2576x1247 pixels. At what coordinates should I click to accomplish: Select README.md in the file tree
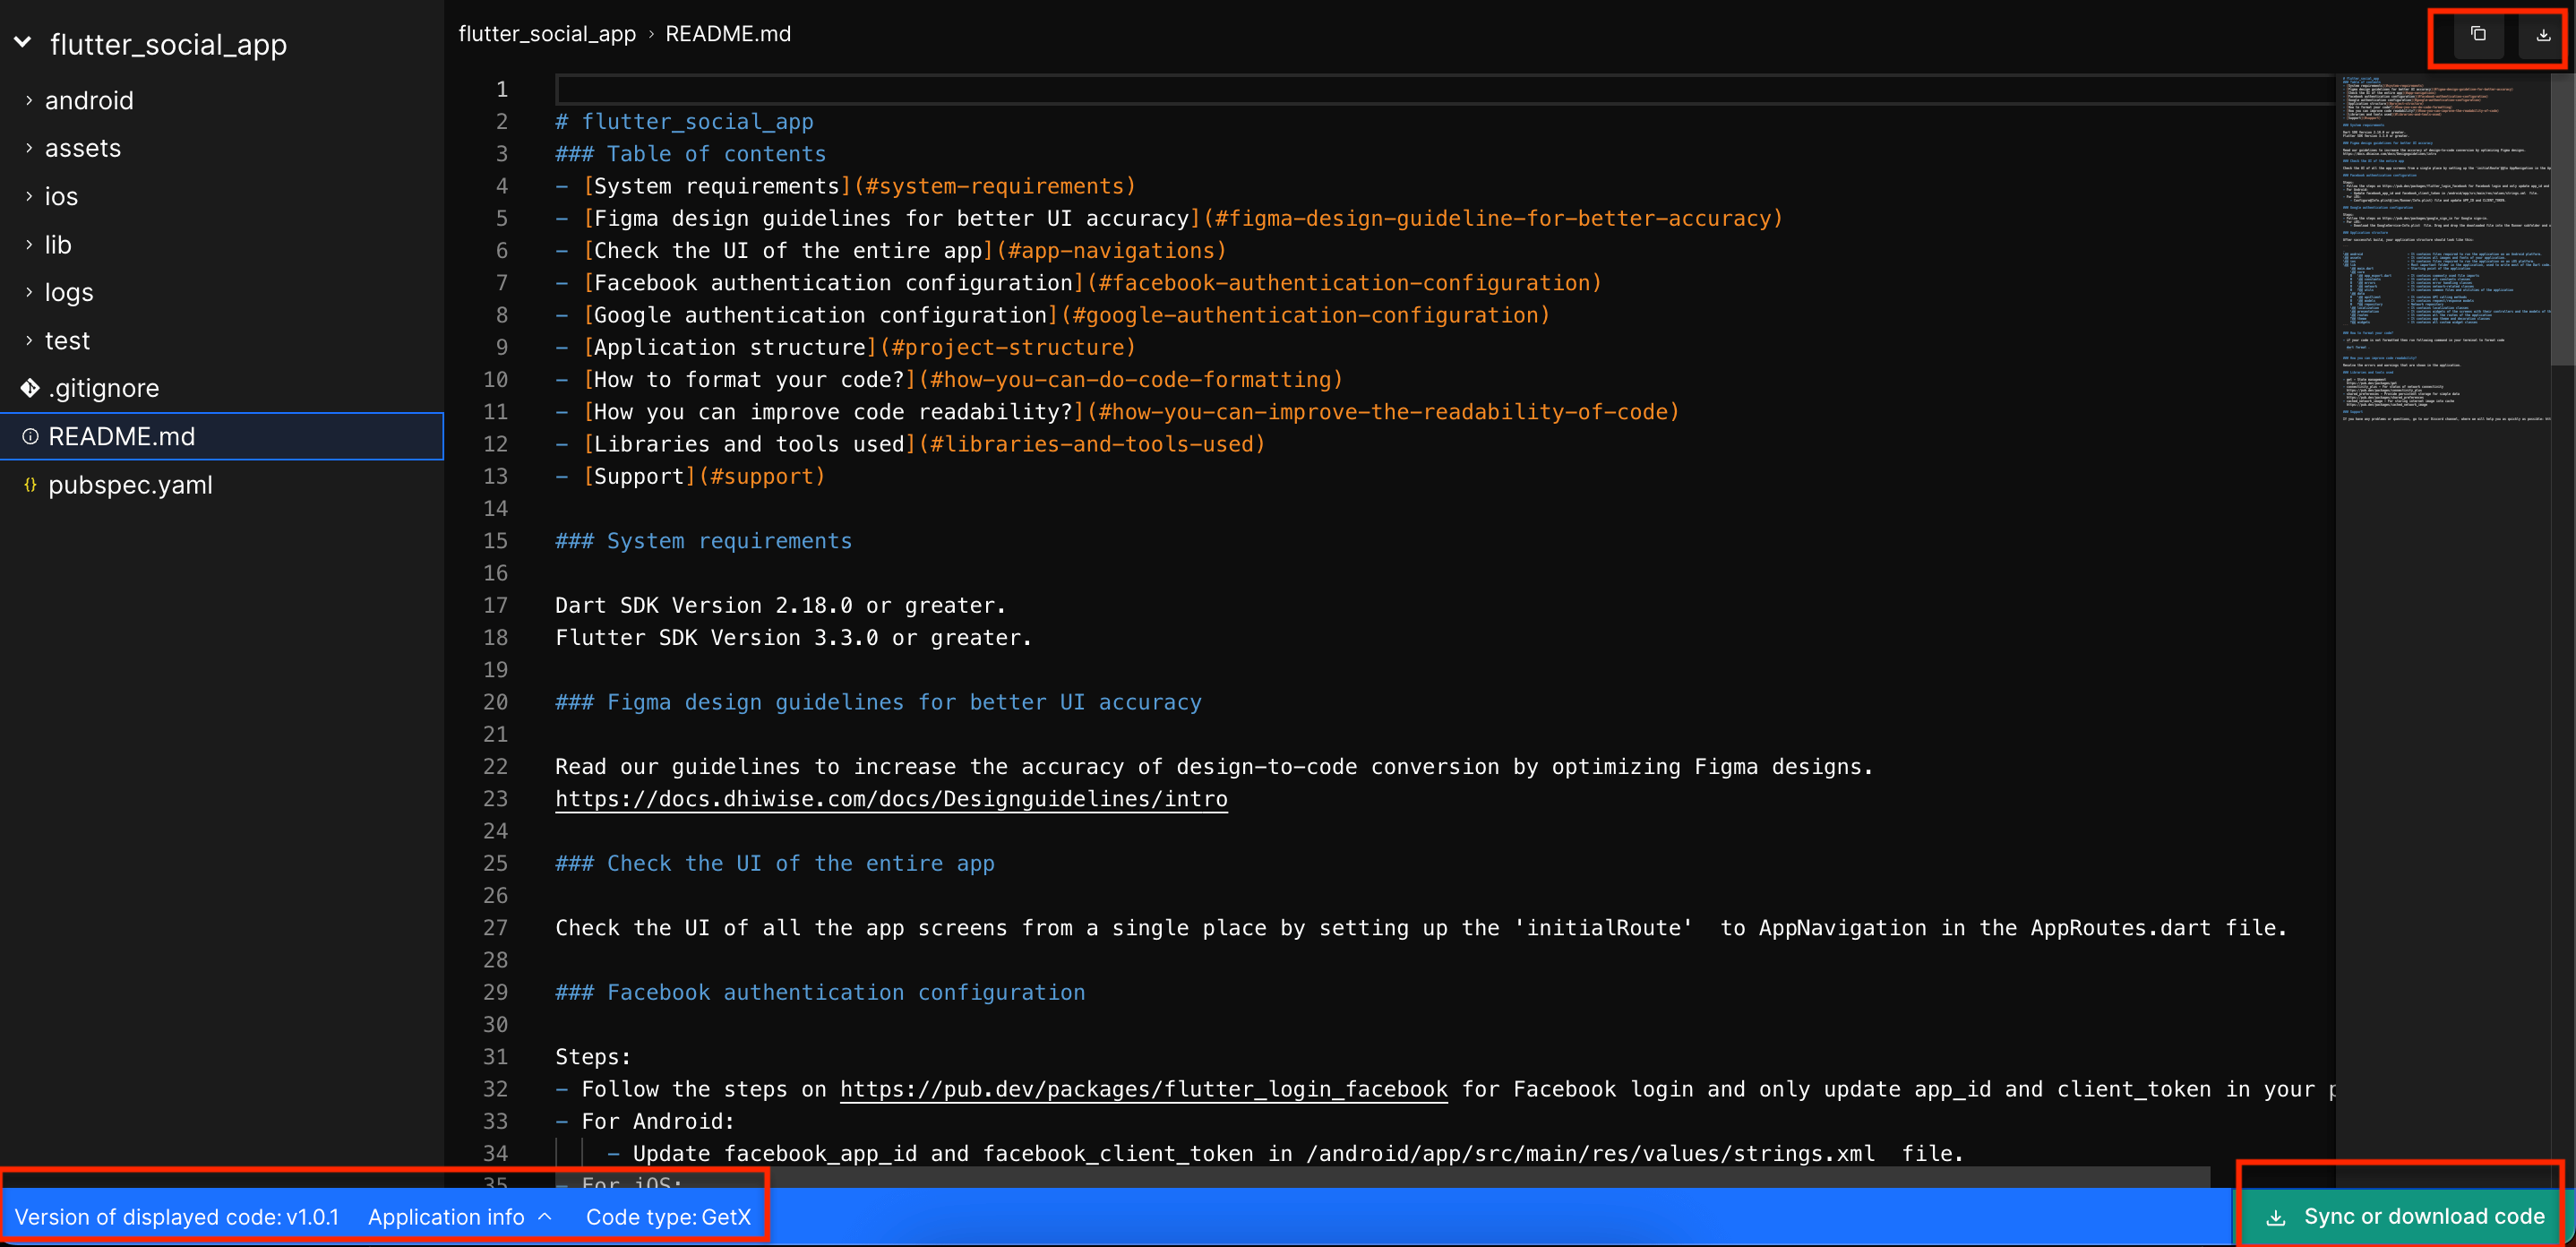(222, 437)
